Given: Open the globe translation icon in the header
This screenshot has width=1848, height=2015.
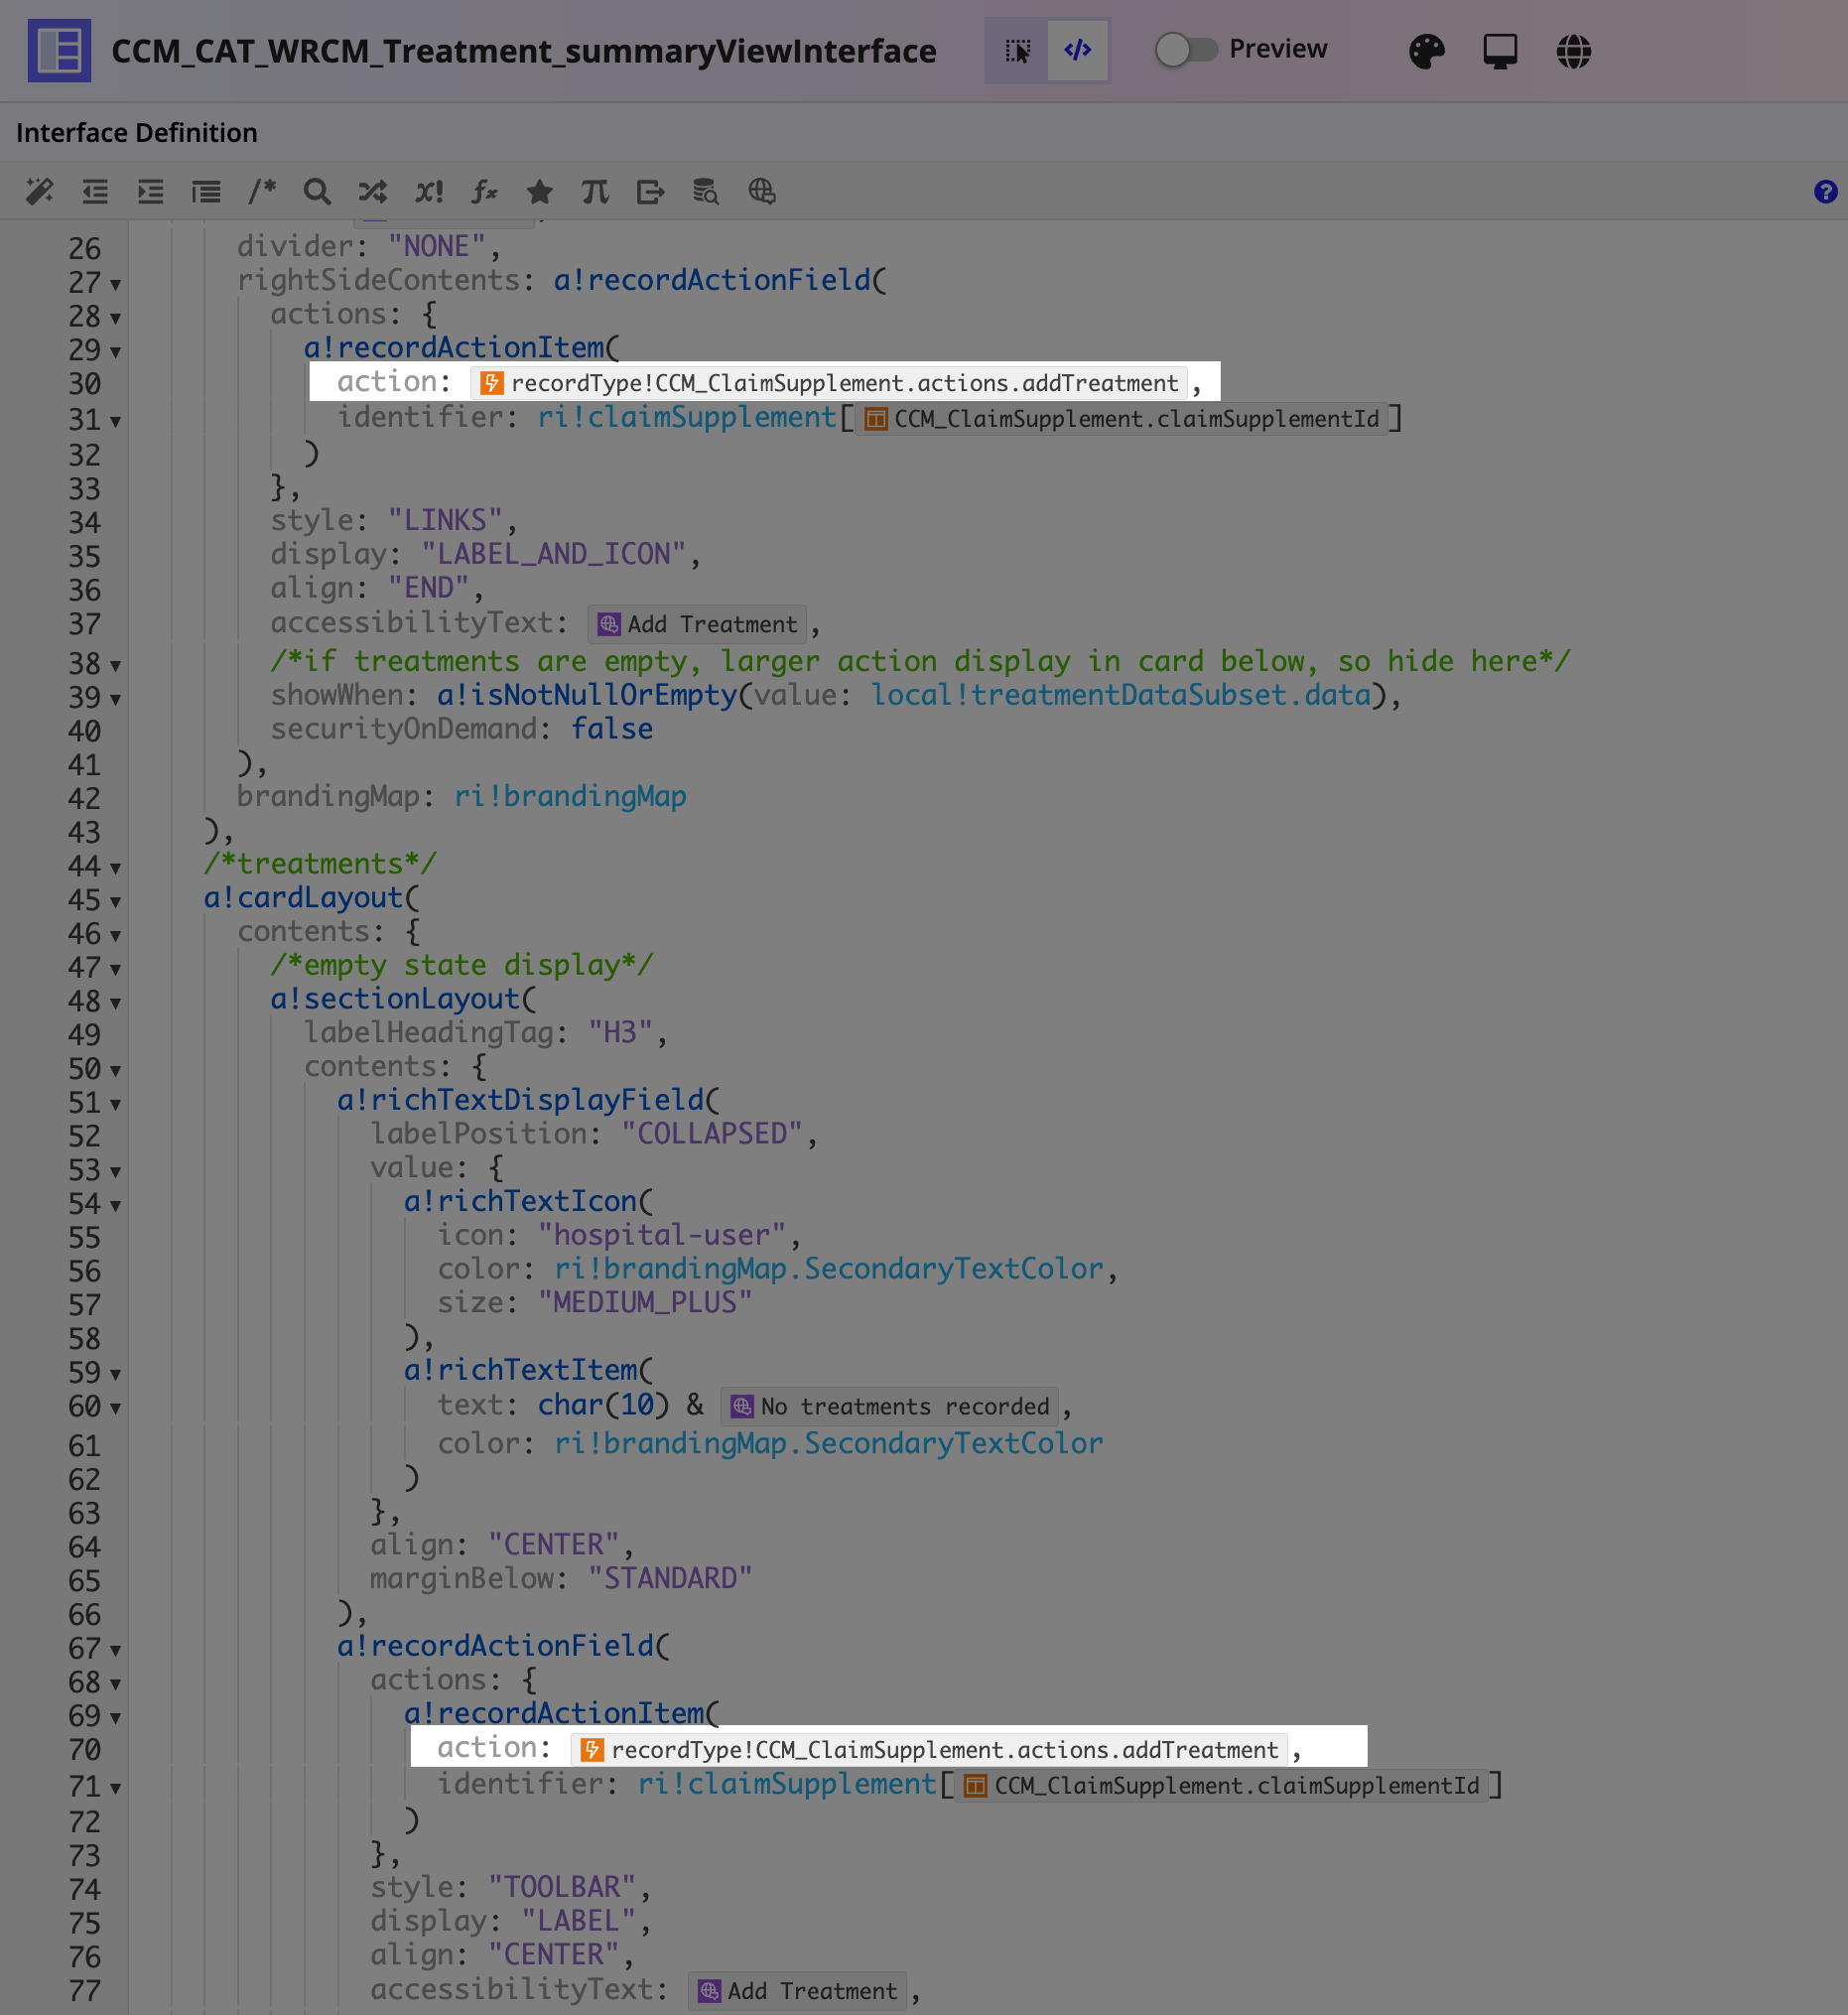Looking at the screenshot, I should click(1573, 50).
